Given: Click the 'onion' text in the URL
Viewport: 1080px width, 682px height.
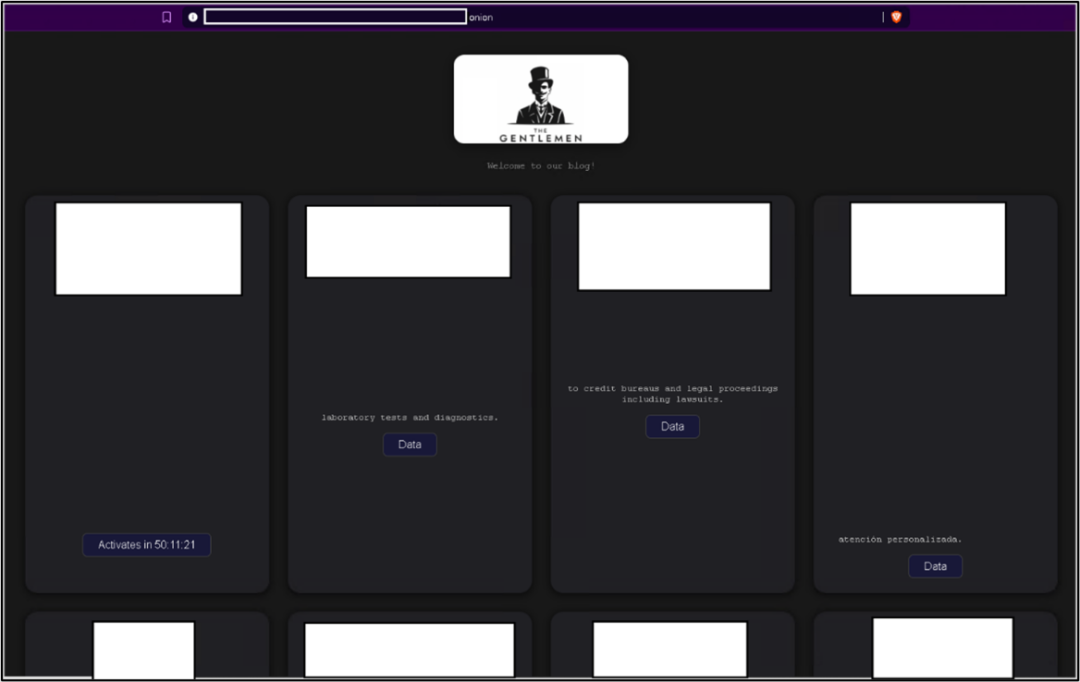Looking at the screenshot, I should coord(481,17).
